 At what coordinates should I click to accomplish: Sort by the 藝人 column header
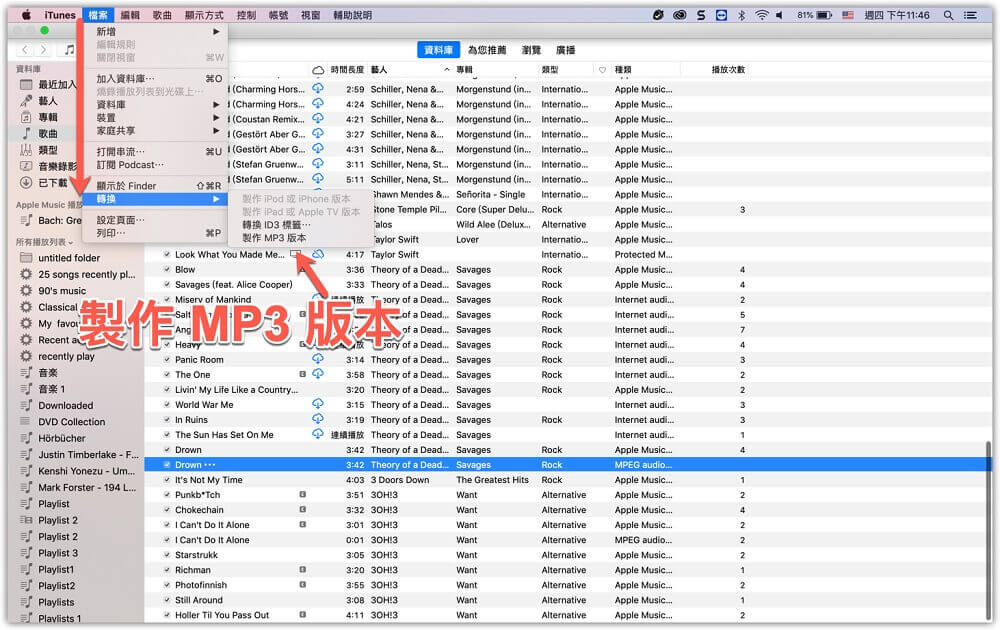click(x=409, y=70)
